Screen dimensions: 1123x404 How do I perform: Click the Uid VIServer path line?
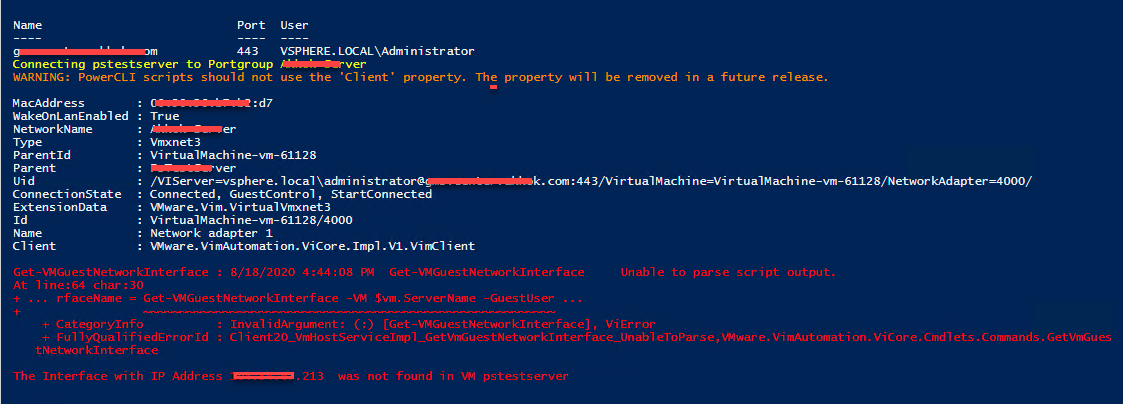[591, 181]
